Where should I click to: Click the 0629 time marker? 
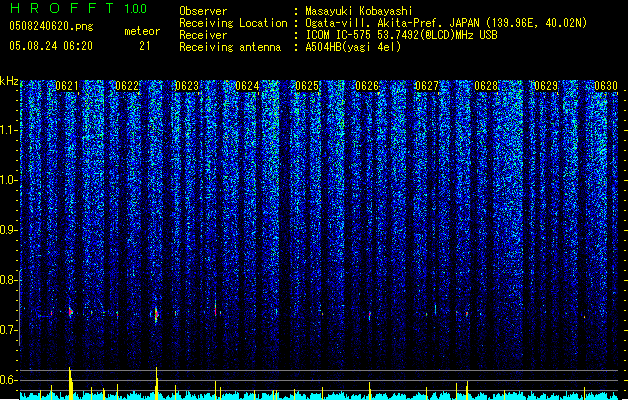click(546, 86)
